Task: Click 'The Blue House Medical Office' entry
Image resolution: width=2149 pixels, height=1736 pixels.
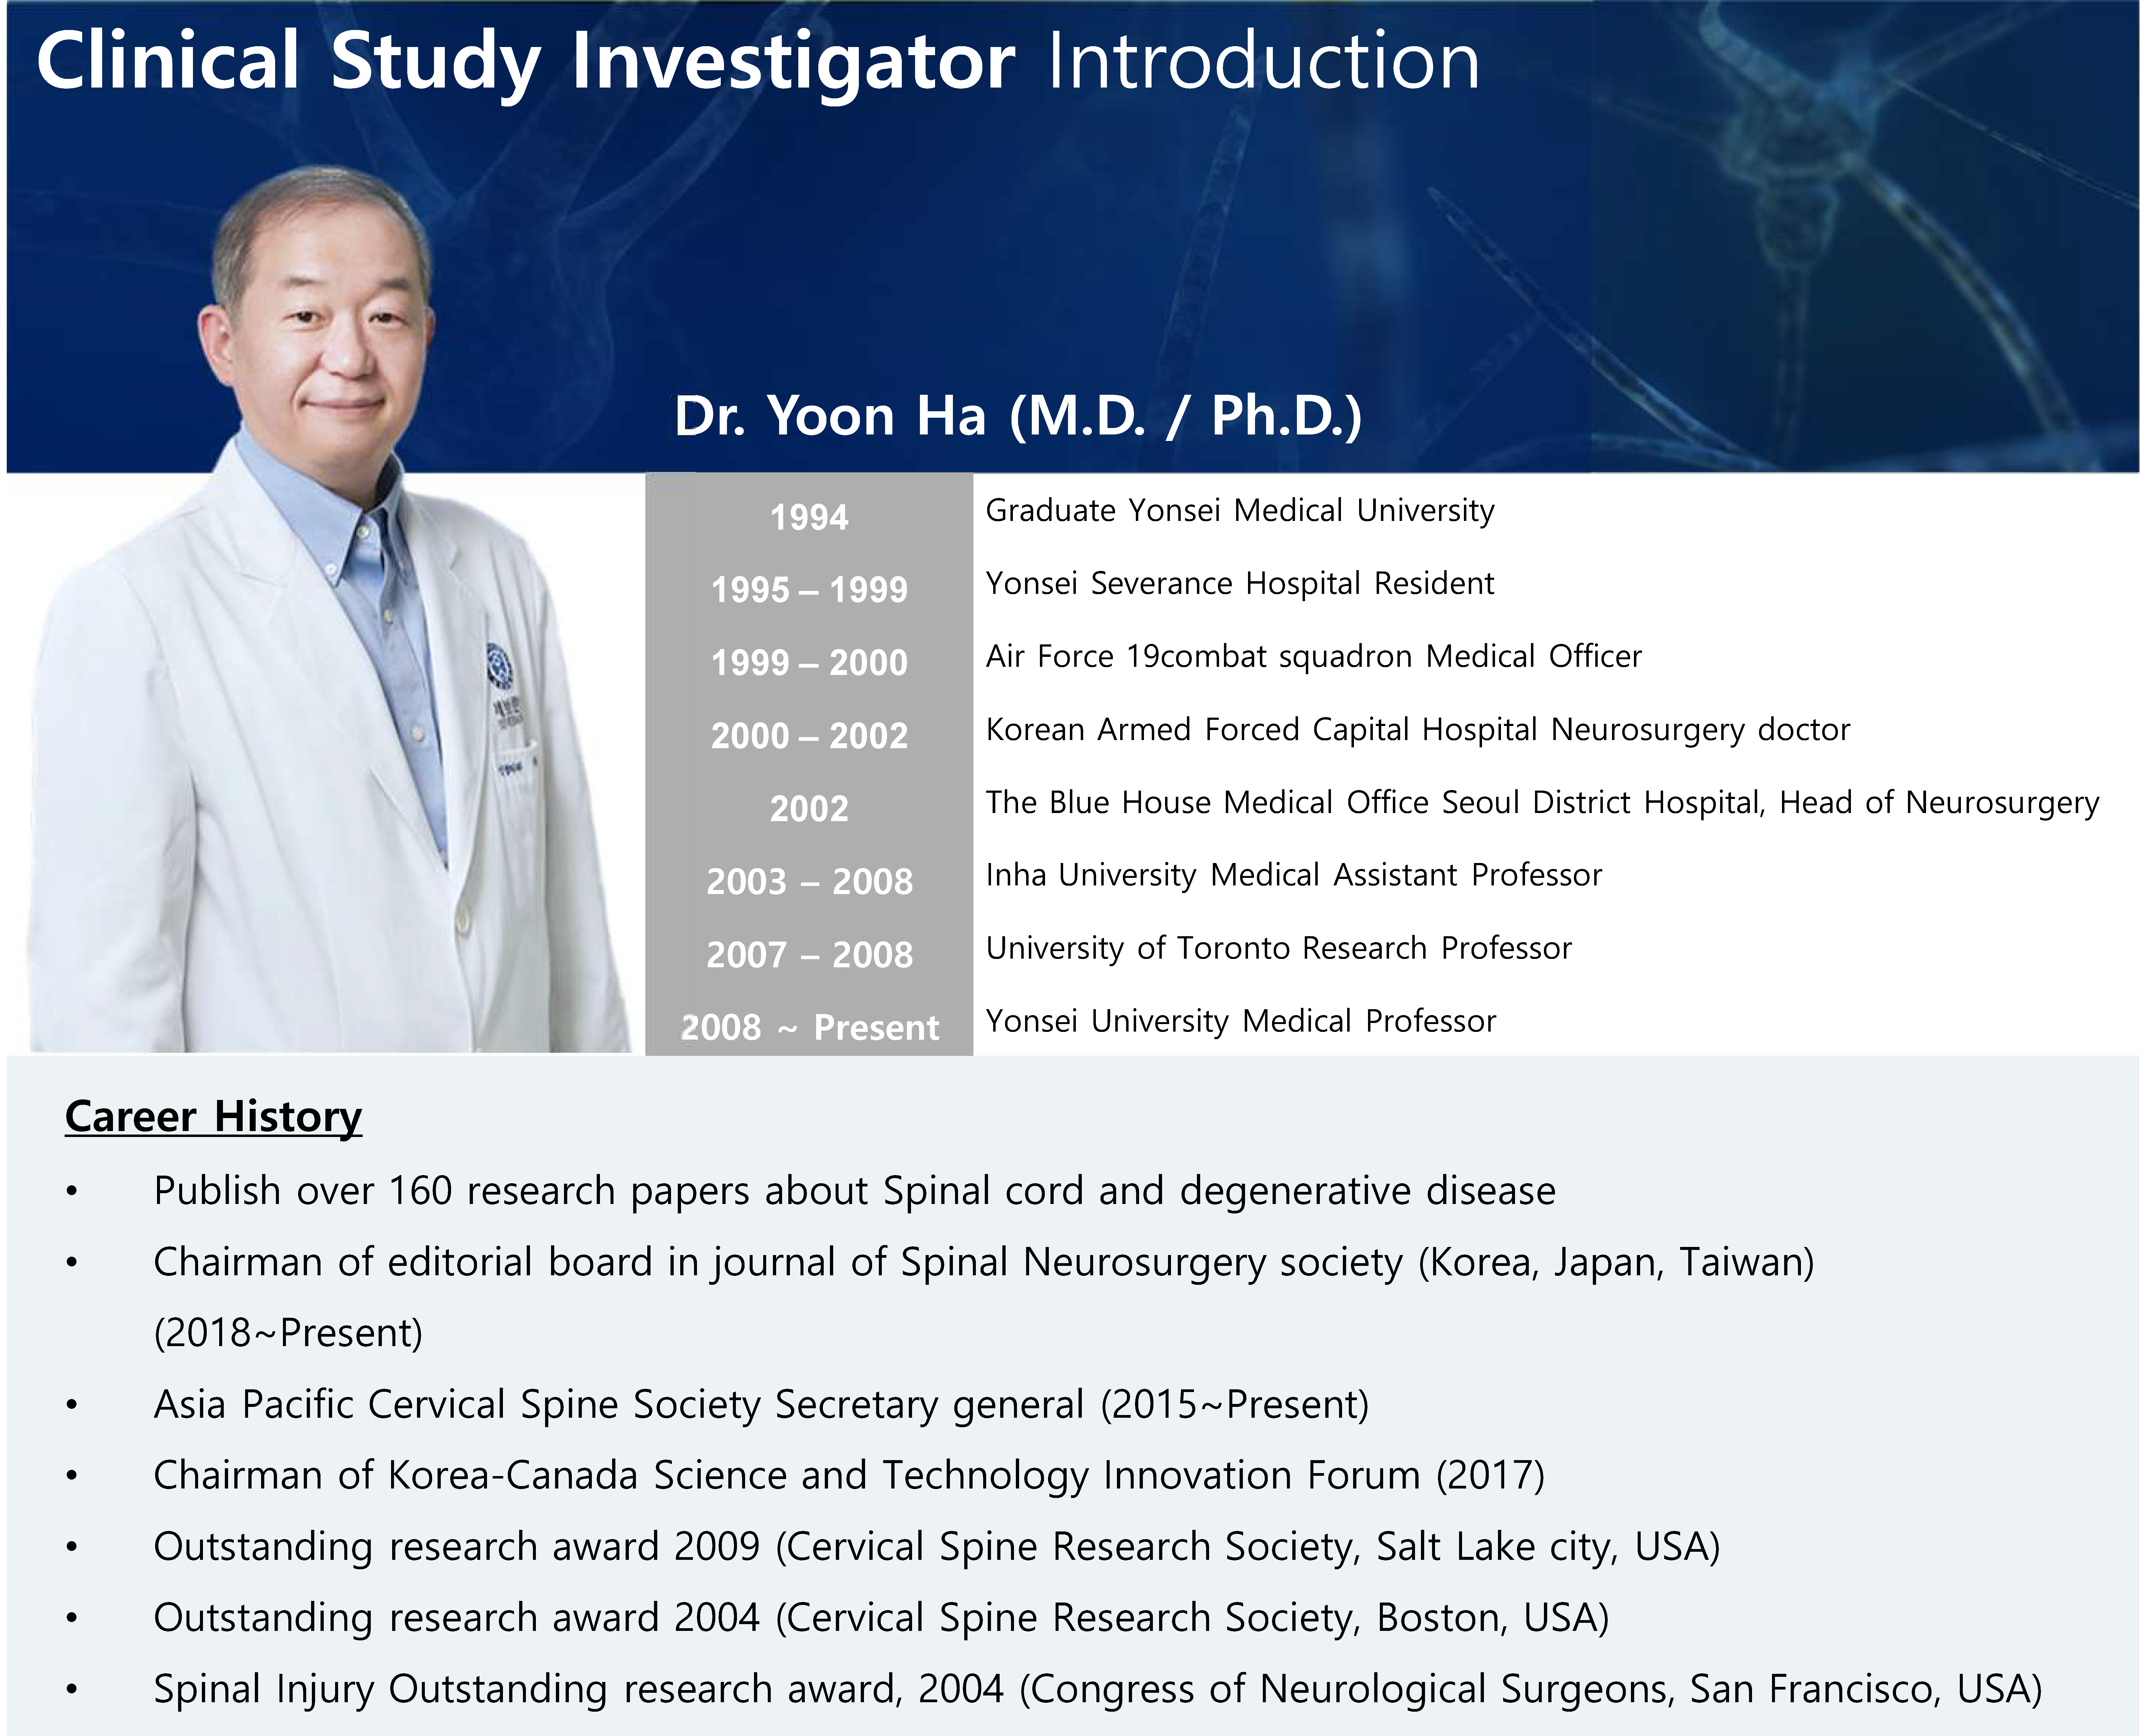Action: pyautogui.click(x=1542, y=803)
